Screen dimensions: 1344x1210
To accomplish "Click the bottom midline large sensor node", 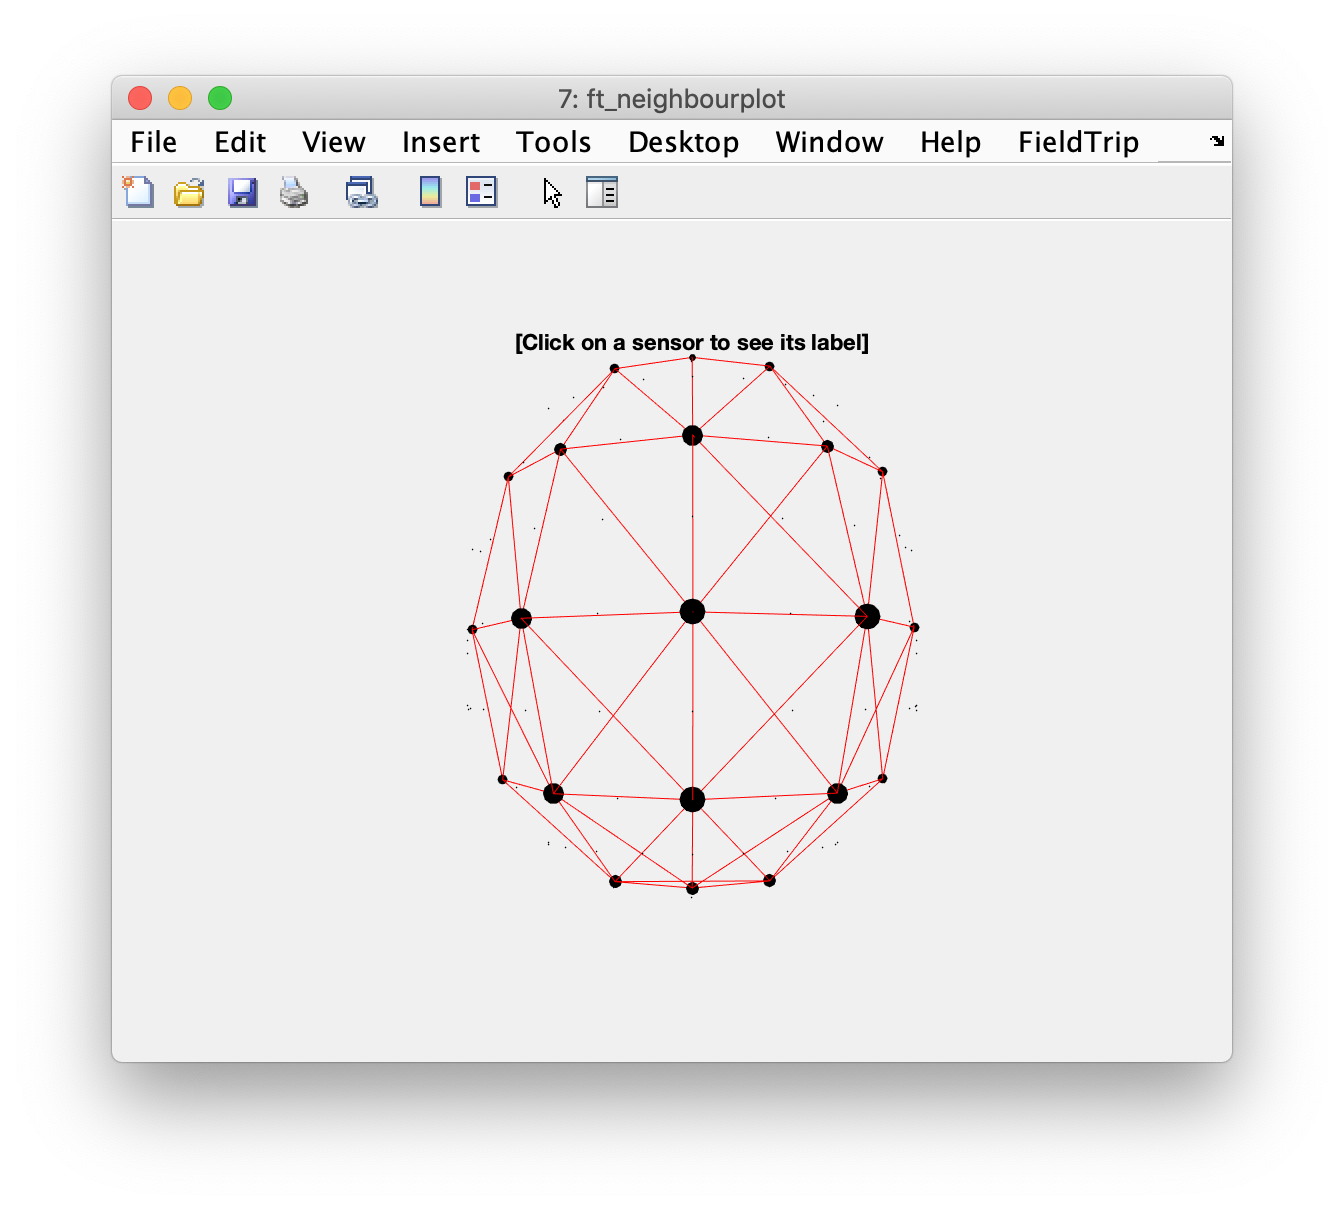I will [x=692, y=799].
